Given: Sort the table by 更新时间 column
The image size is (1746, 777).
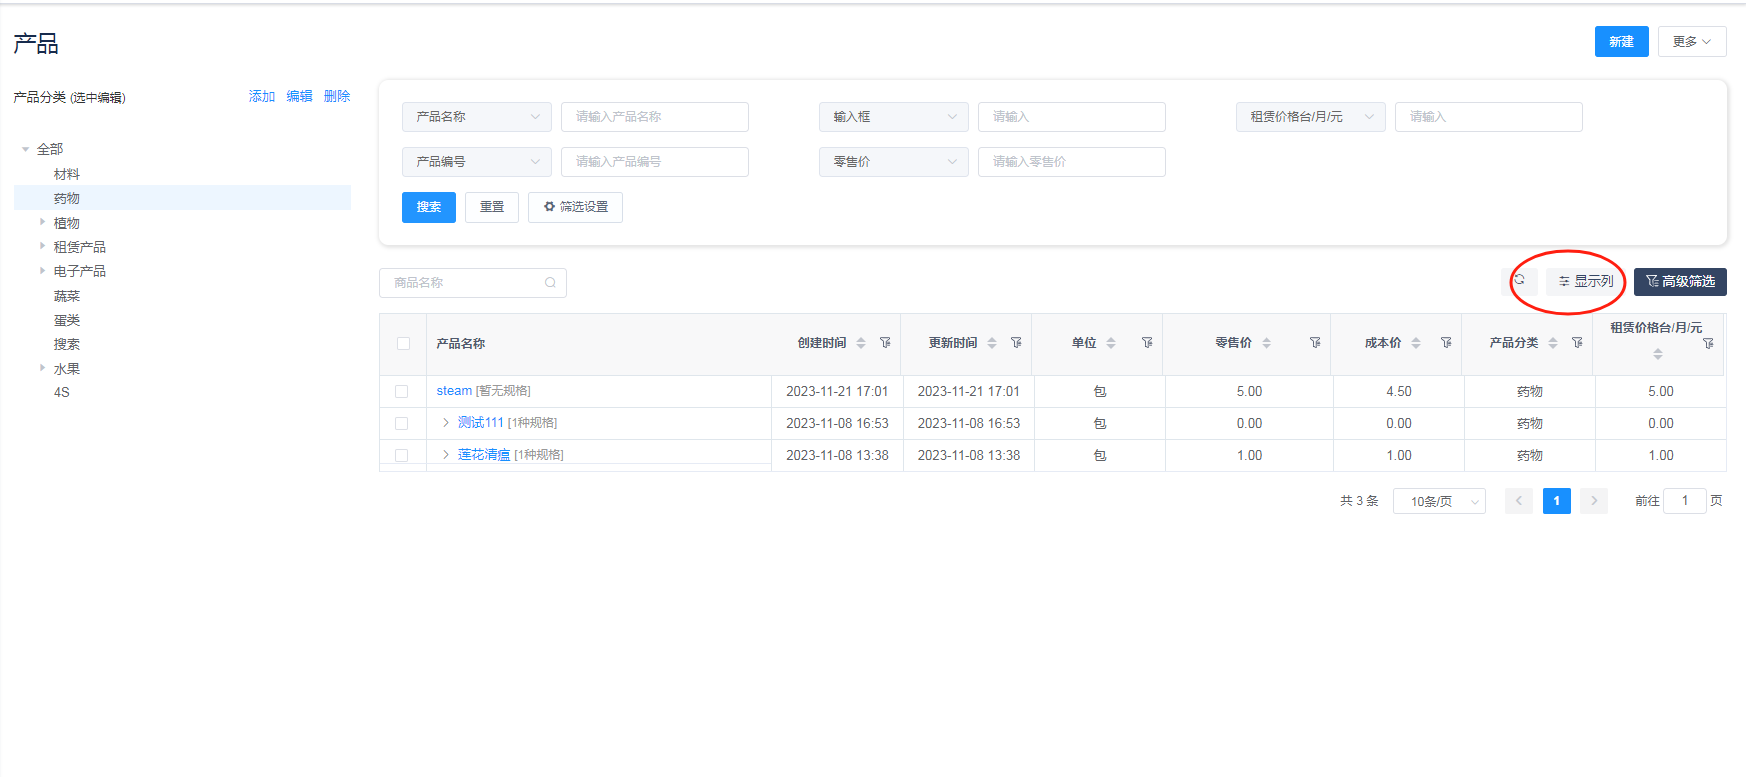Looking at the screenshot, I should coord(992,343).
